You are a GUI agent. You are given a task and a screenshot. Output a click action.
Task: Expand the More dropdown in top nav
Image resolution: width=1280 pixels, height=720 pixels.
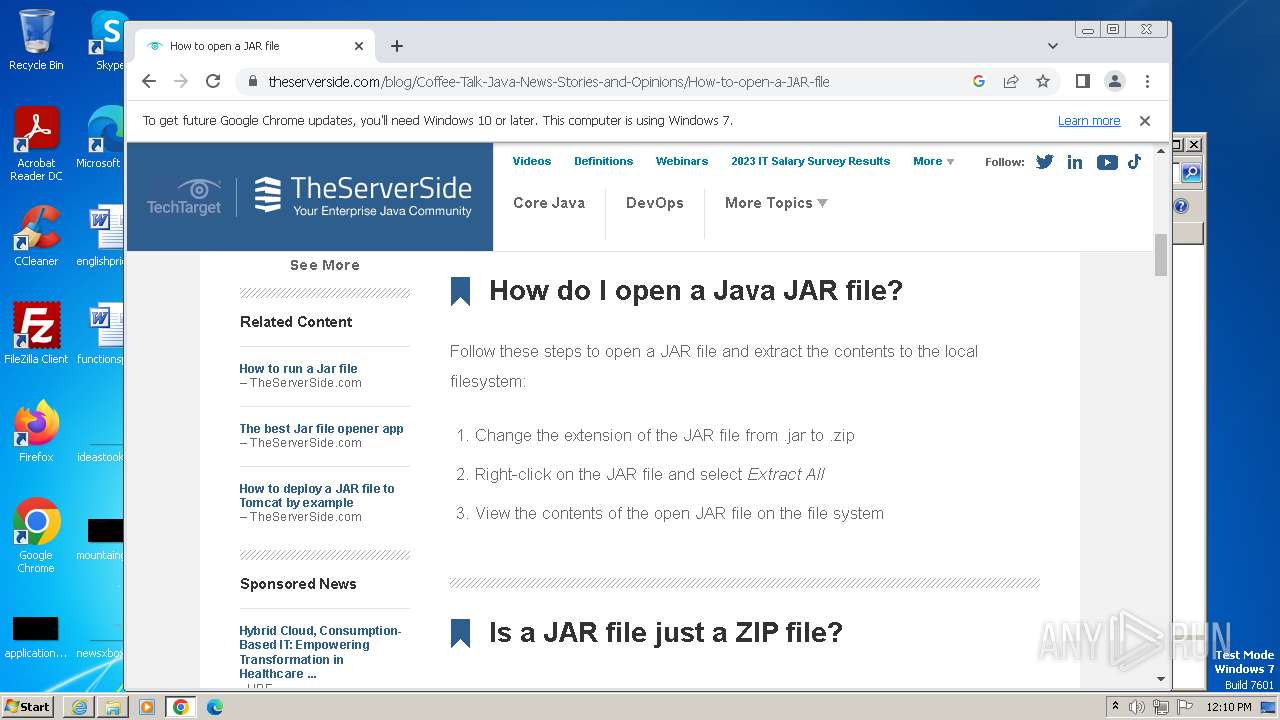click(x=933, y=161)
